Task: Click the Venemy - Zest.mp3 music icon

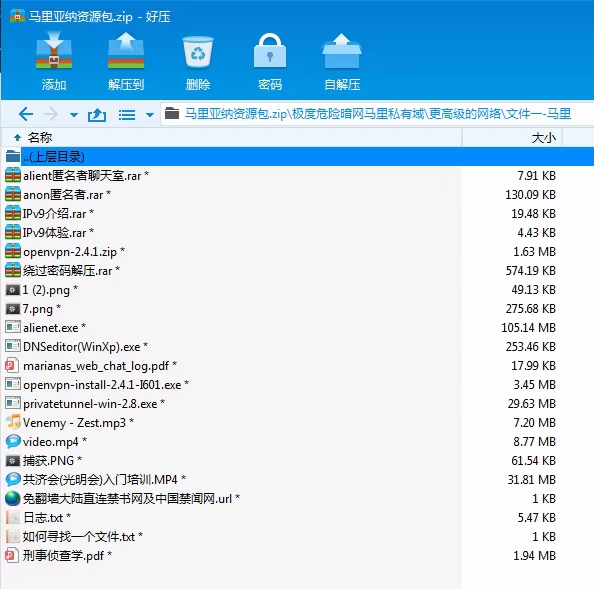Action: [x=13, y=422]
